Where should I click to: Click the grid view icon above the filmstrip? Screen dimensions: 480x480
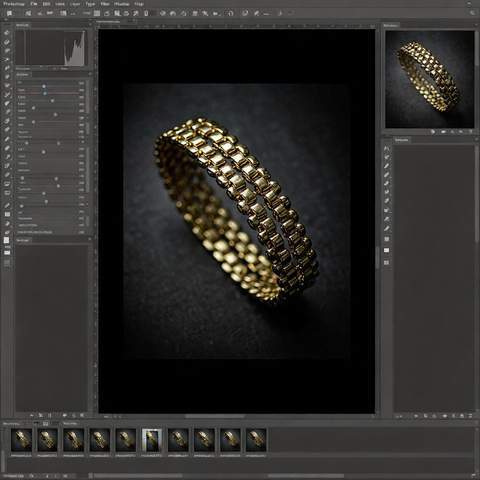(46, 423)
